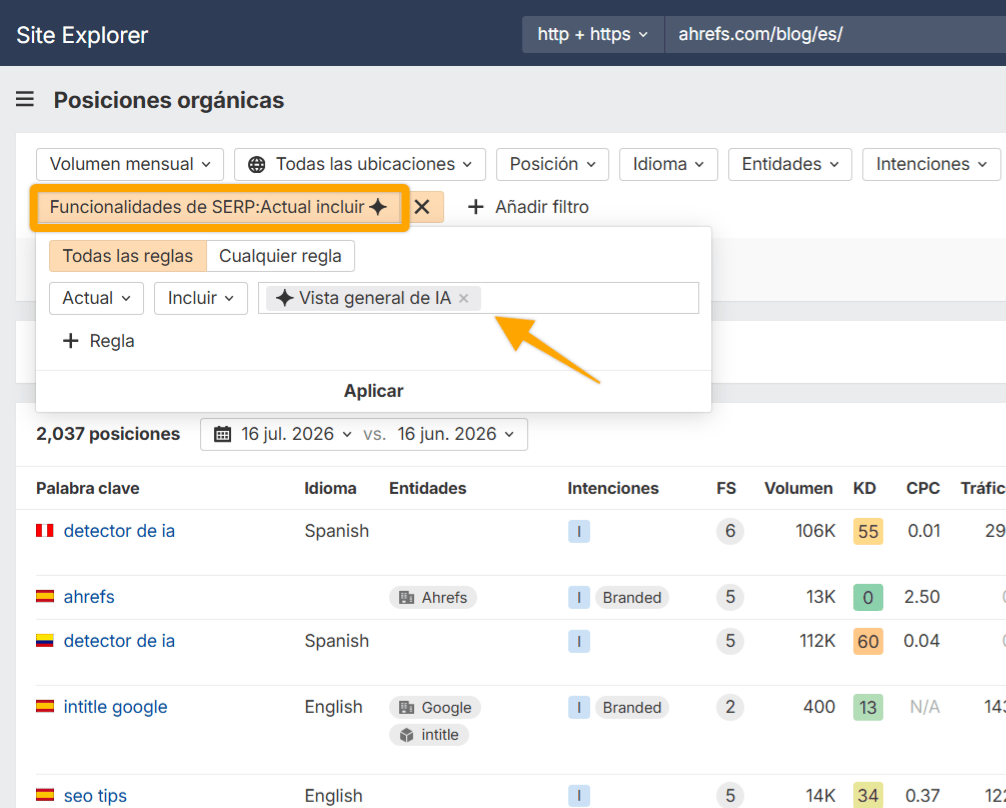Click the plus icon of Añadir filtro
Viewport: 1006px width, 808px height.
[475, 207]
